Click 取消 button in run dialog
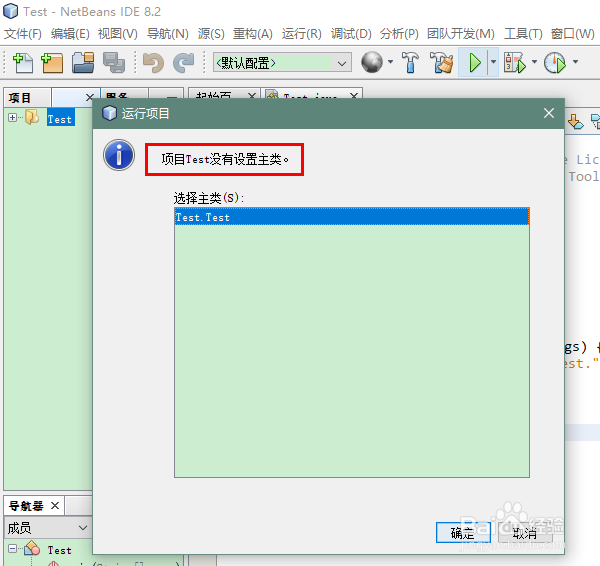600x566 pixels. tap(525, 532)
